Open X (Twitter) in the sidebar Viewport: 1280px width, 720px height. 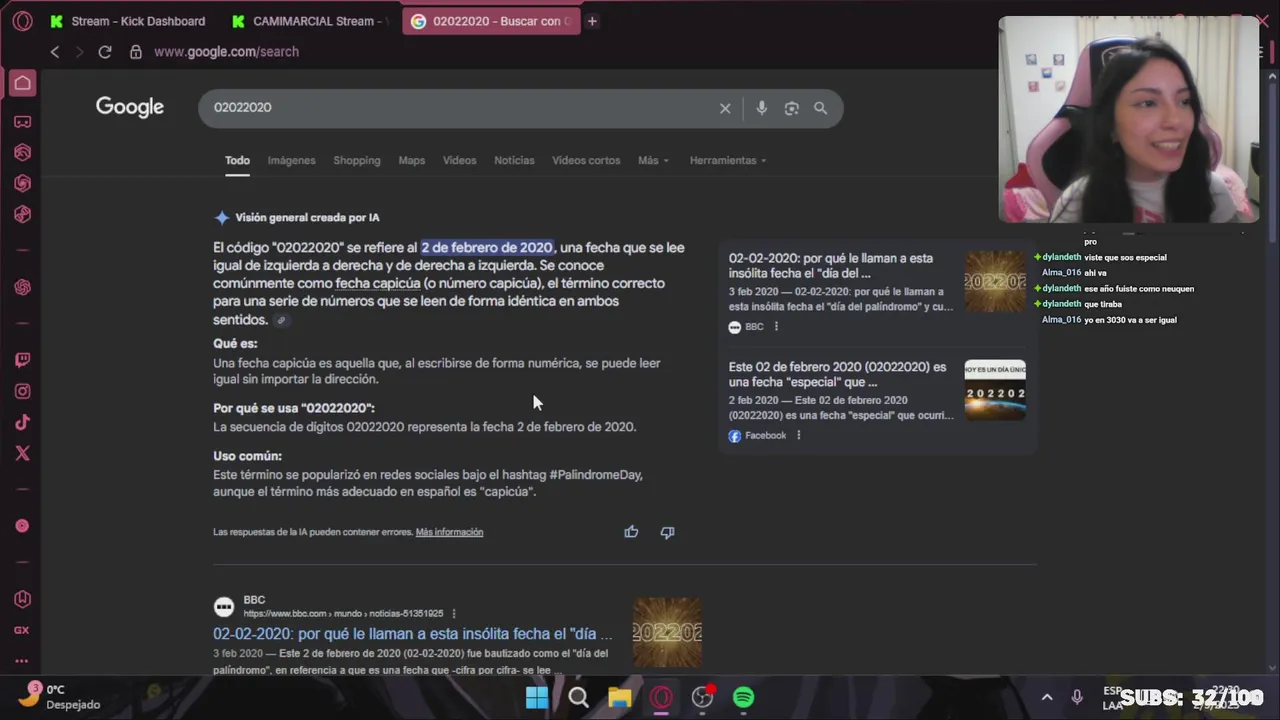pyautogui.click(x=22, y=453)
